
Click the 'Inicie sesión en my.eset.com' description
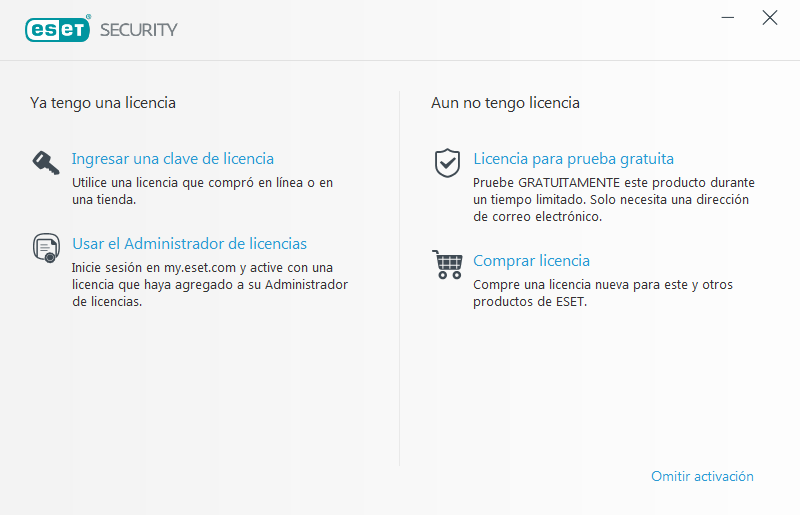coord(209,285)
